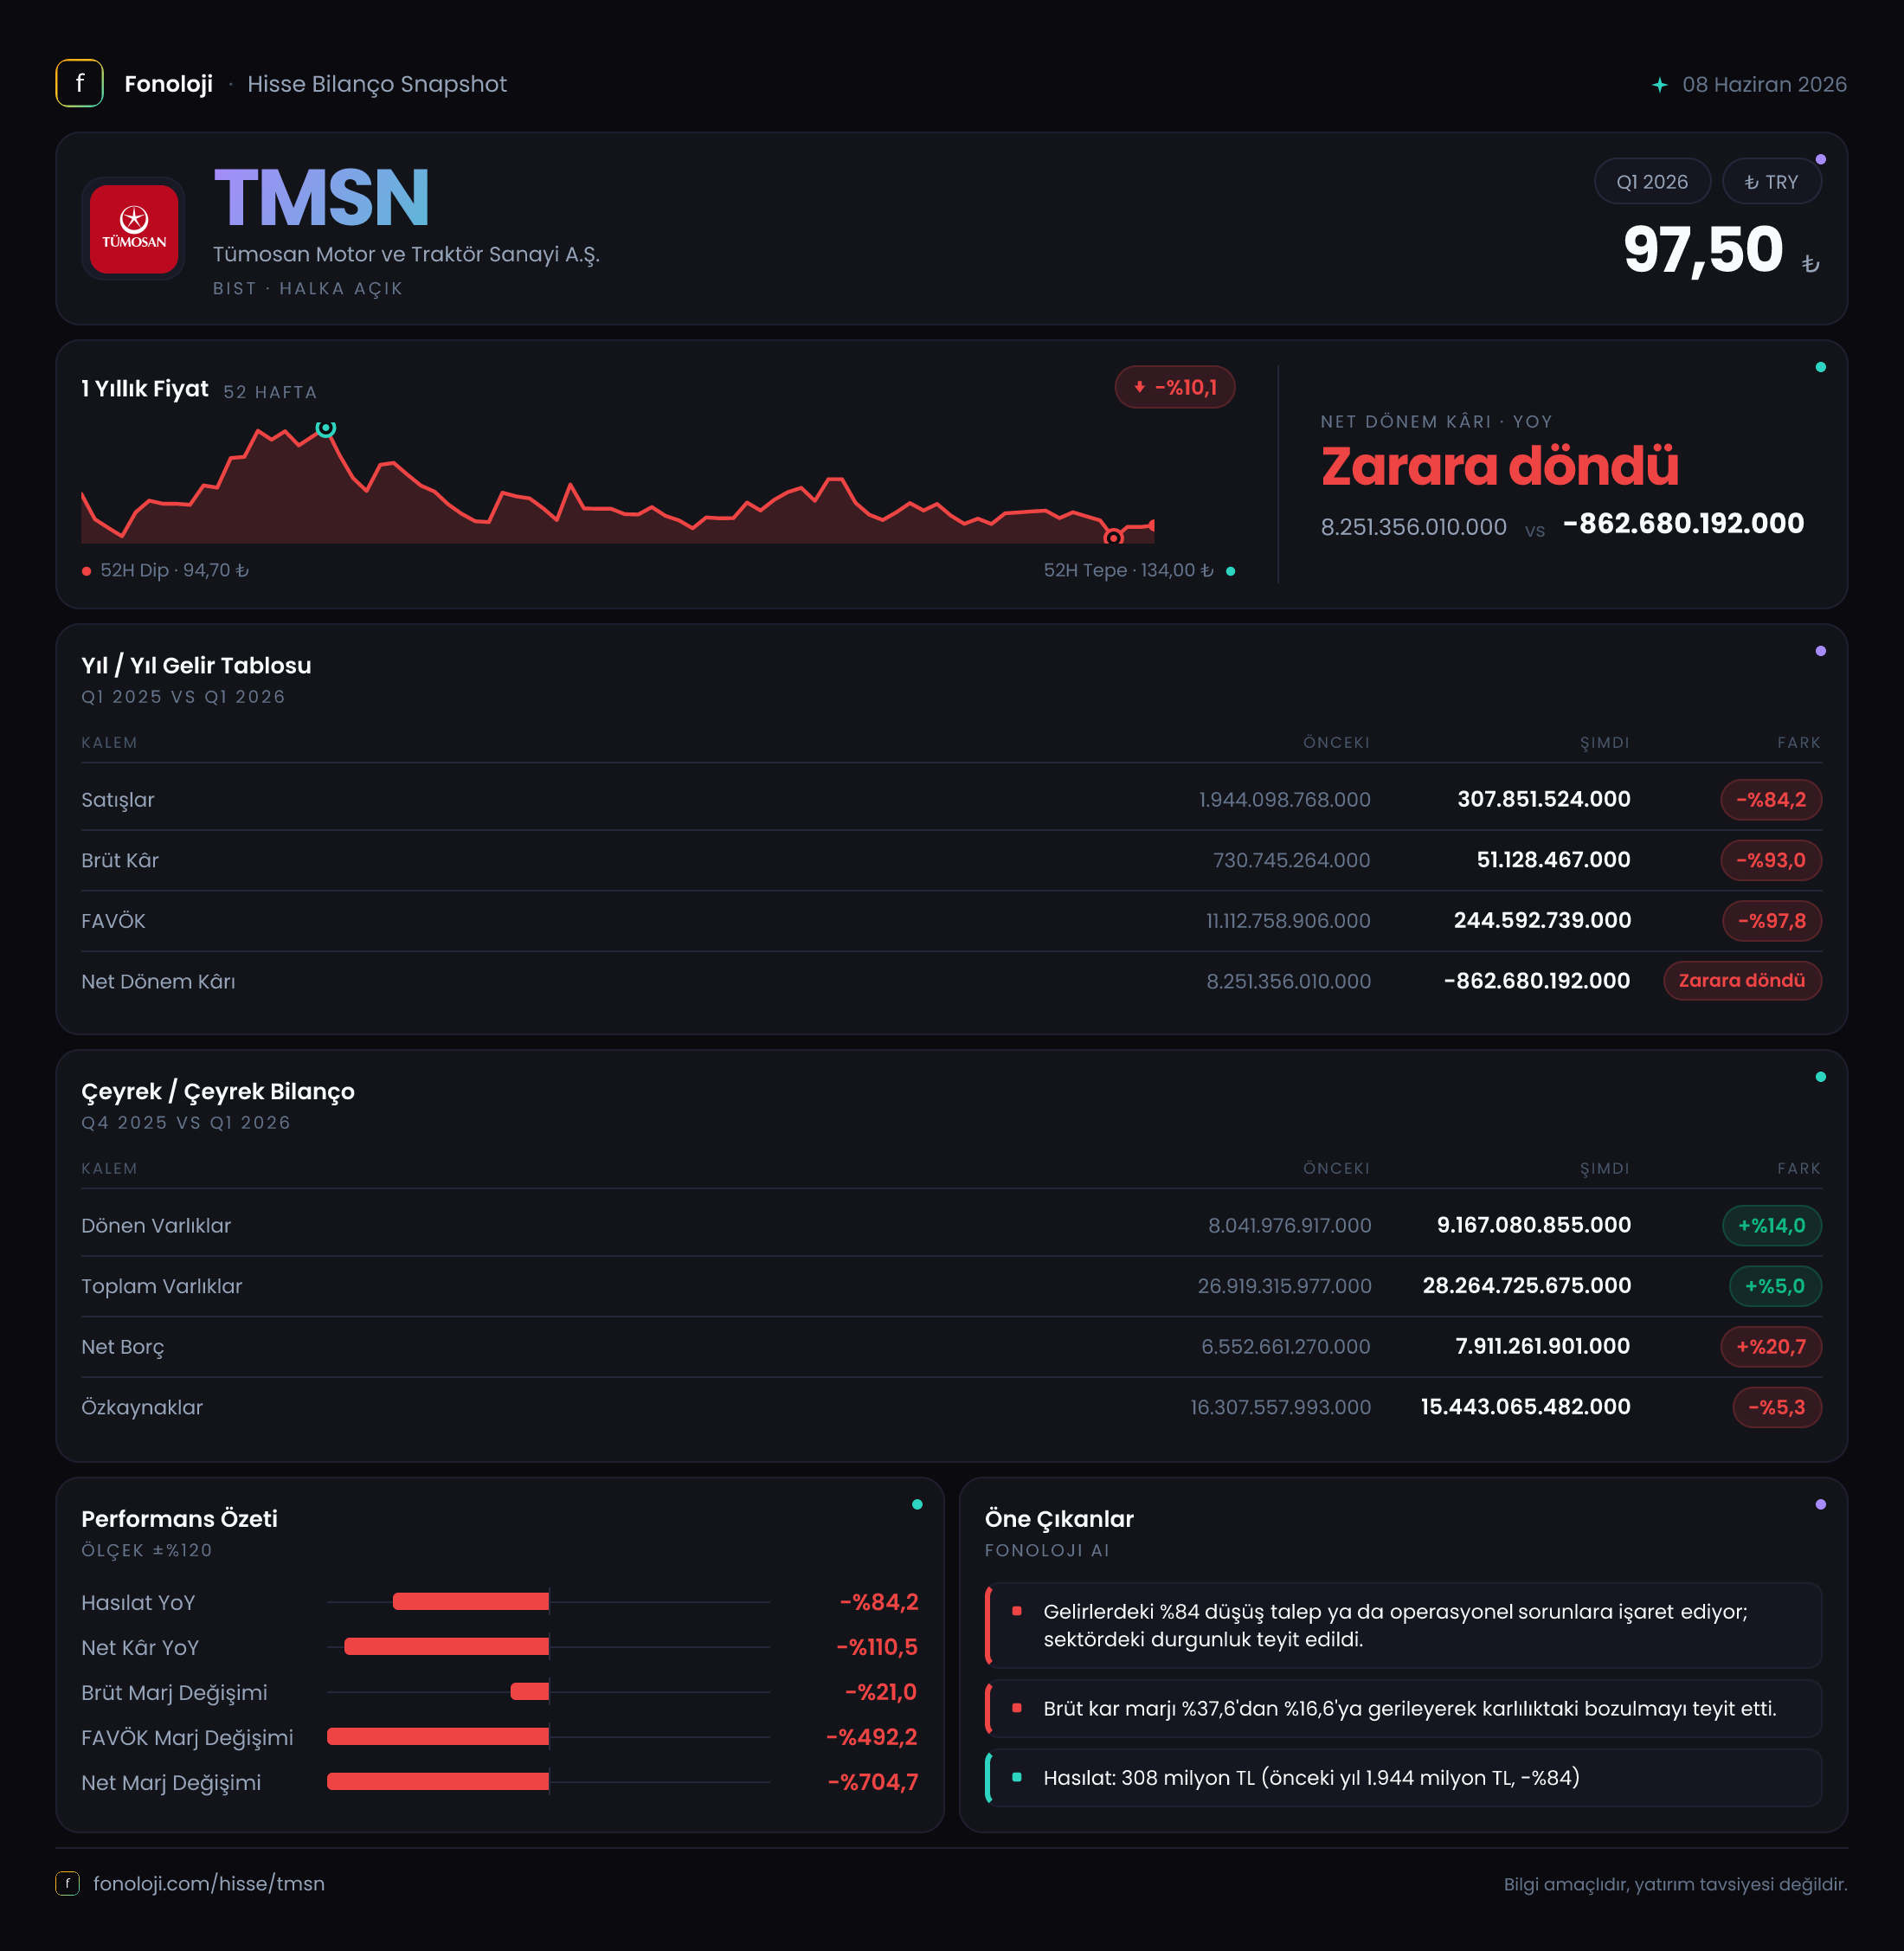Click the Özkaynaklar value 15.443.065.482.000

(1526, 1408)
